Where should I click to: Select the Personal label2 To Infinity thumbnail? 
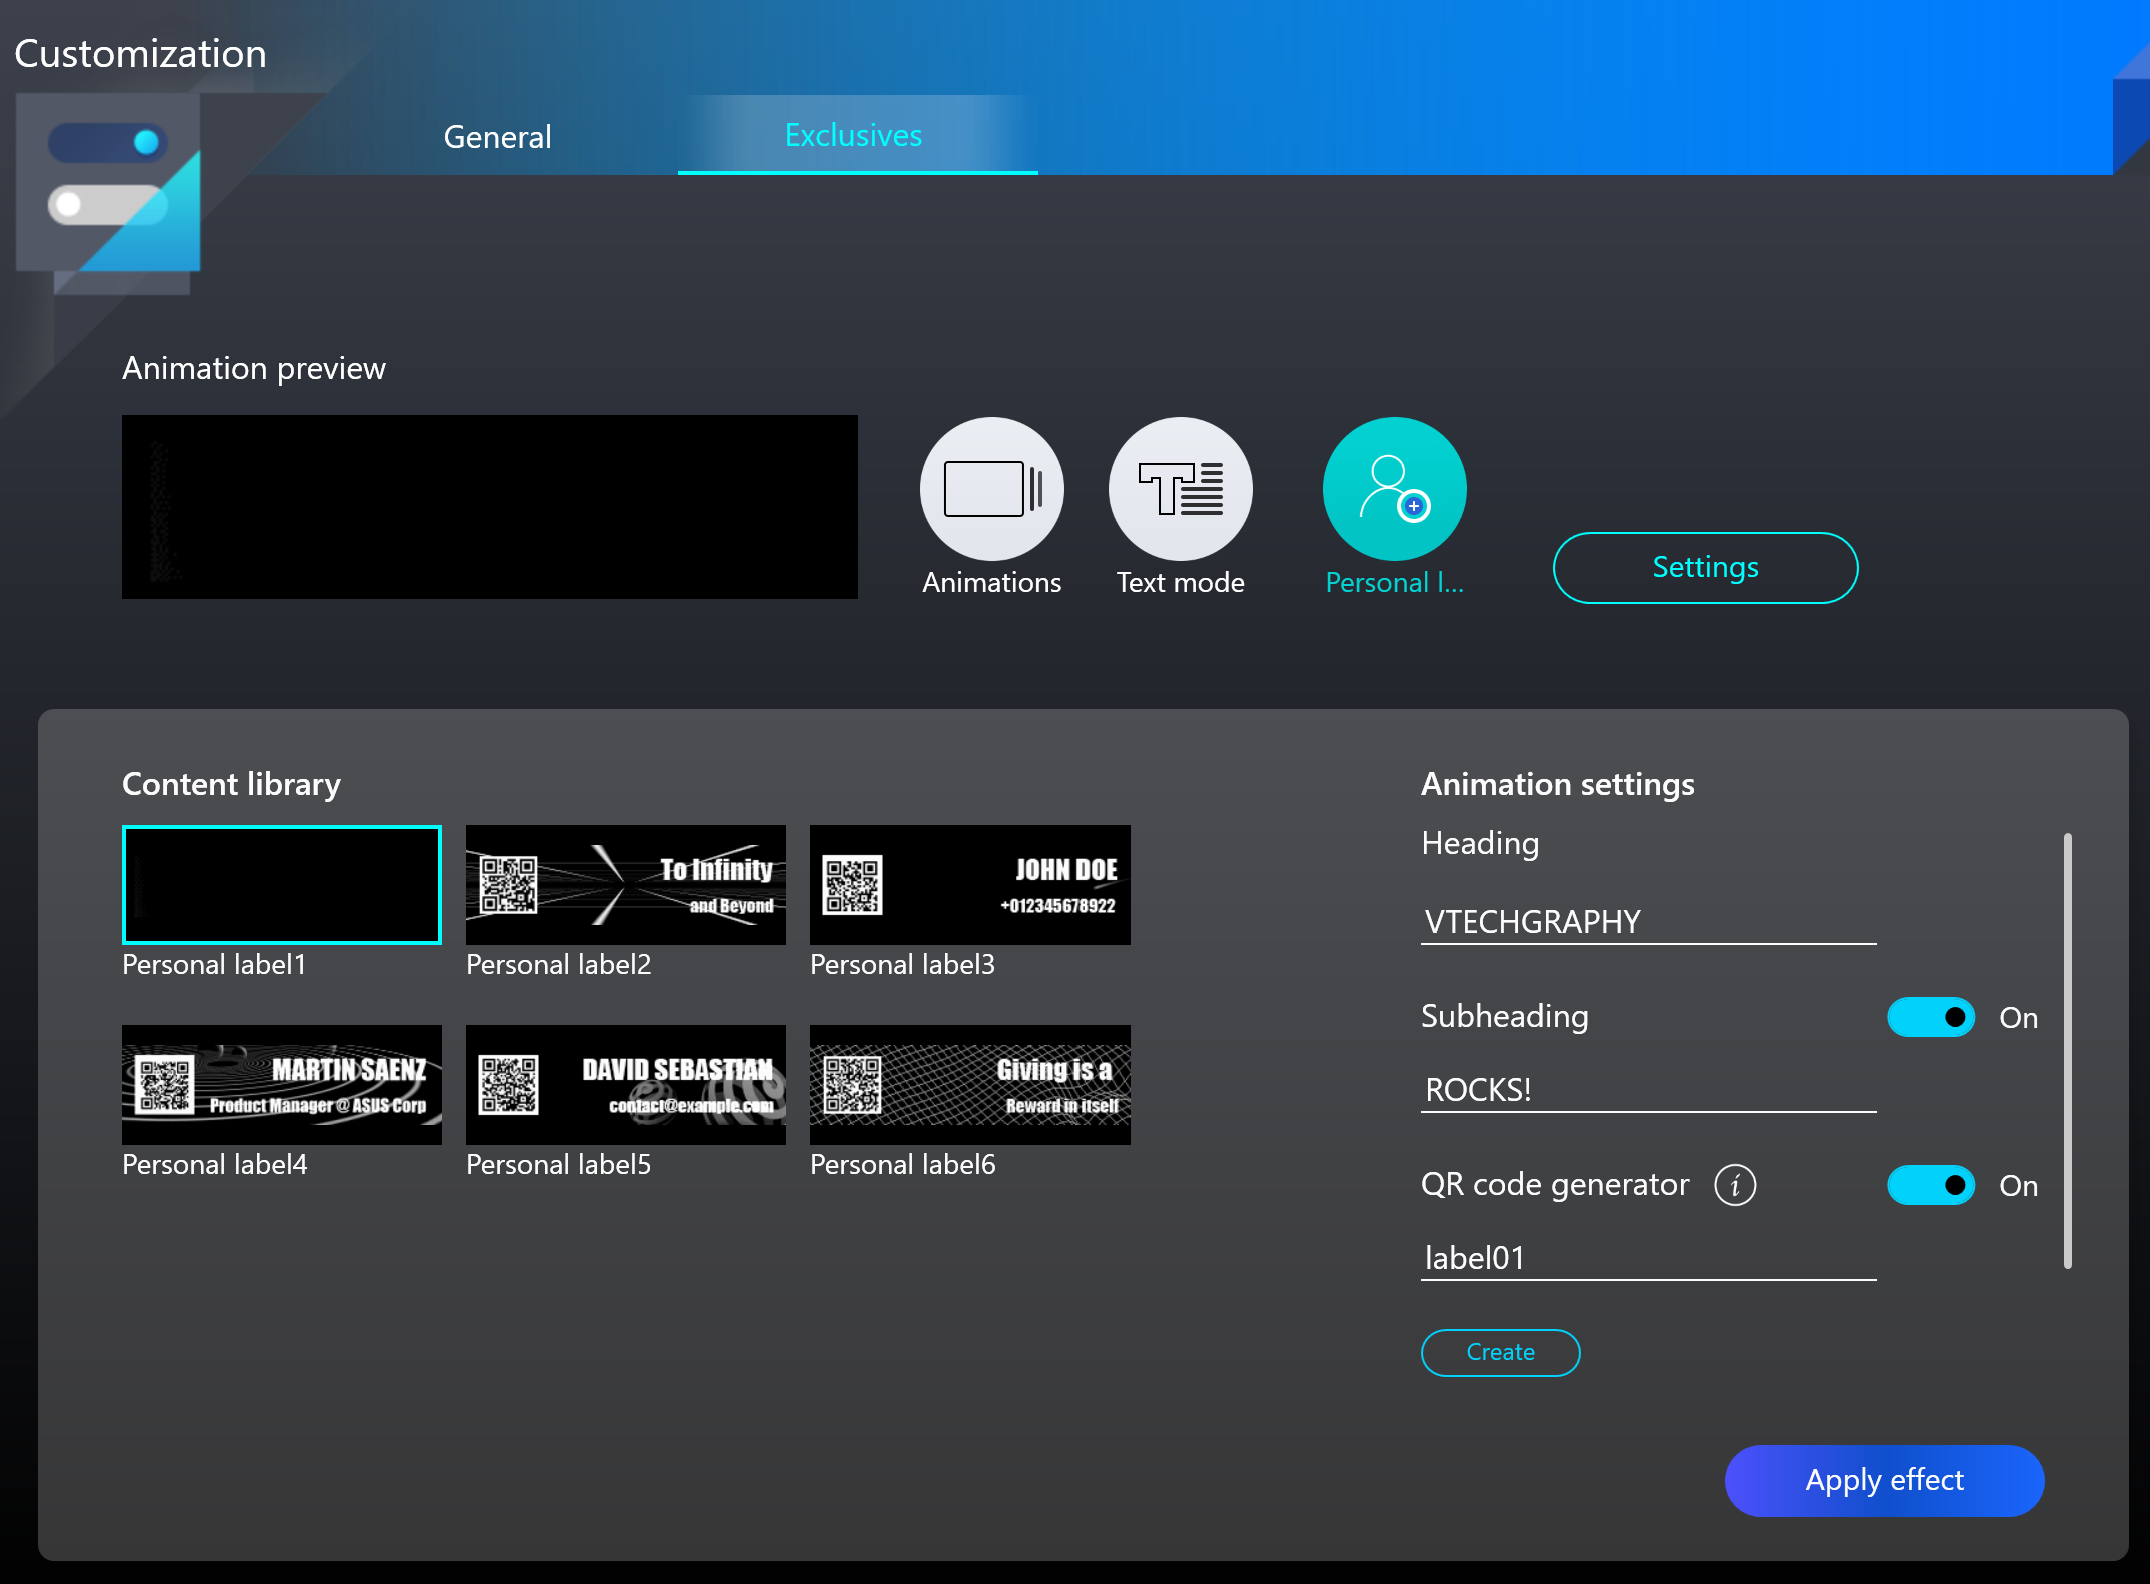point(625,884)
